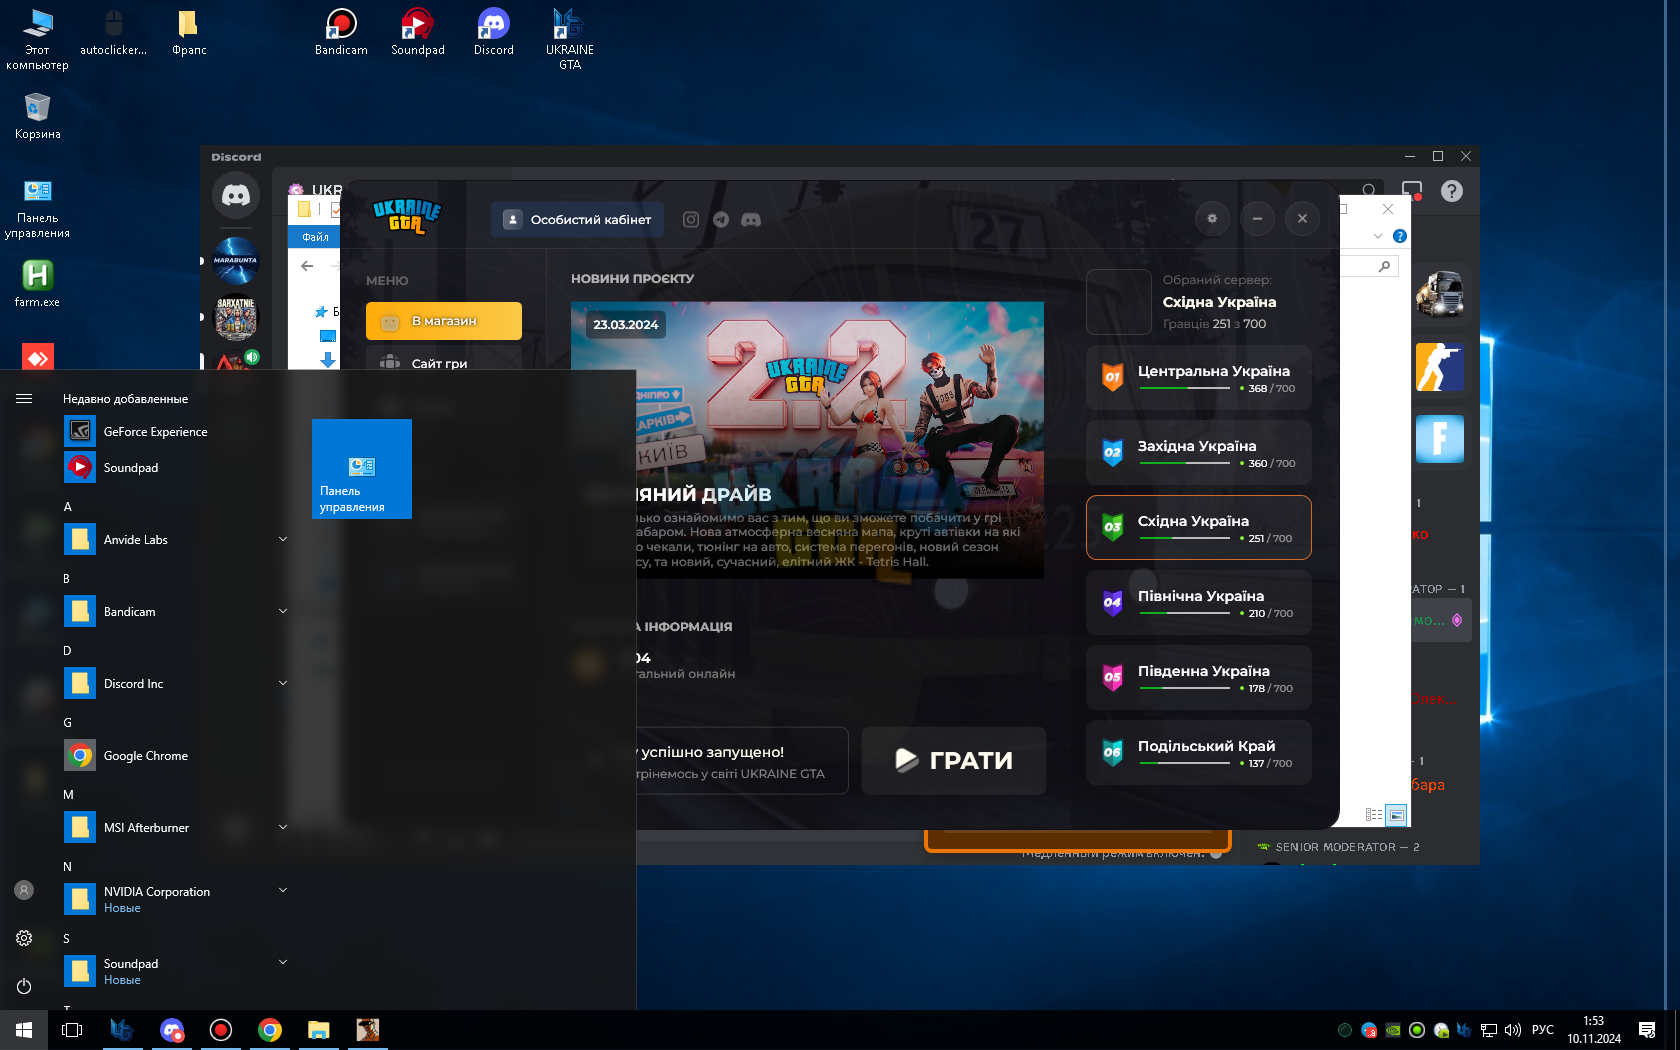
Task: Switch File Explorer to large icons view
Action: pyautogui.click(x=1396, y=815)
